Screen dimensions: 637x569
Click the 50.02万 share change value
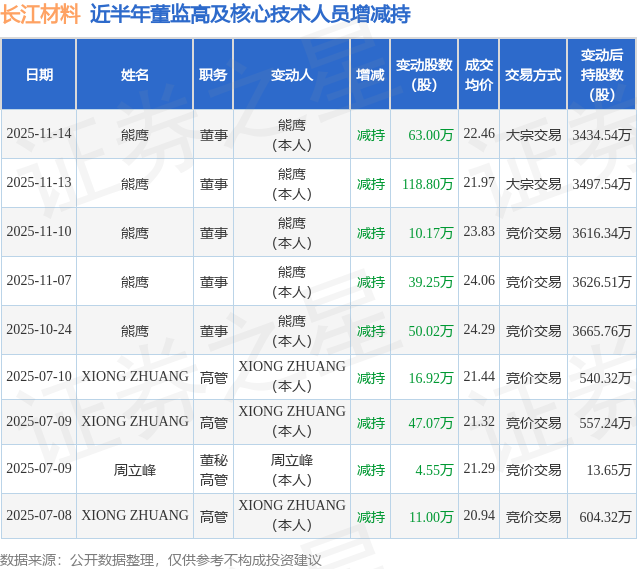tap(431, 331)
